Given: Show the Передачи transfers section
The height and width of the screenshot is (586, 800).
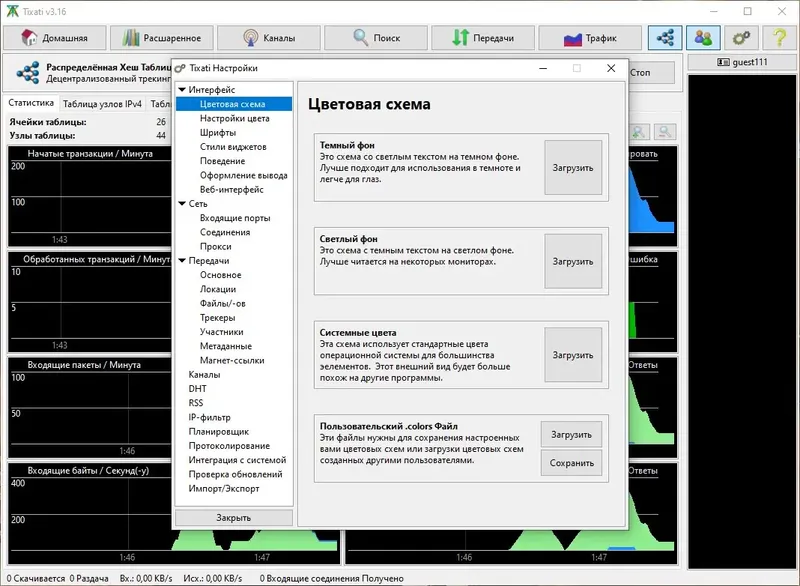Looking at the screenshot, I should point(483,38).
